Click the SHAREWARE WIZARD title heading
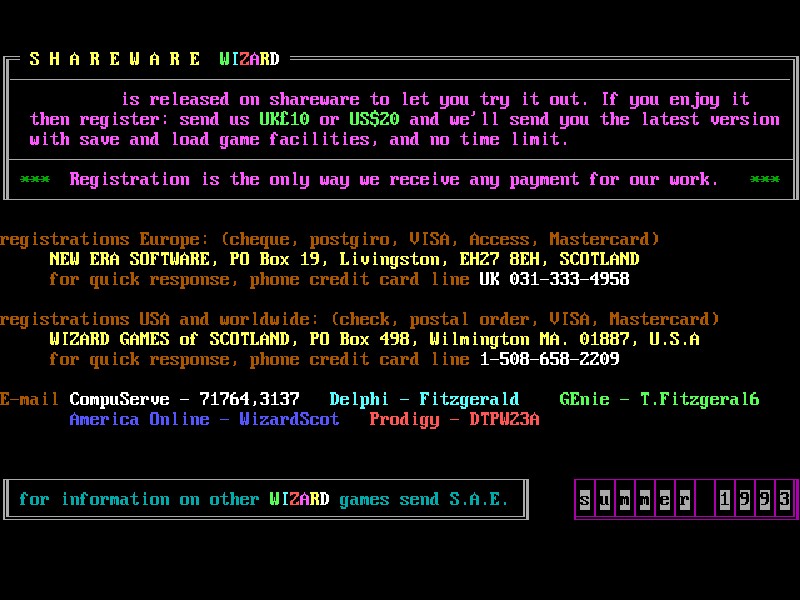 click(154, 59)
